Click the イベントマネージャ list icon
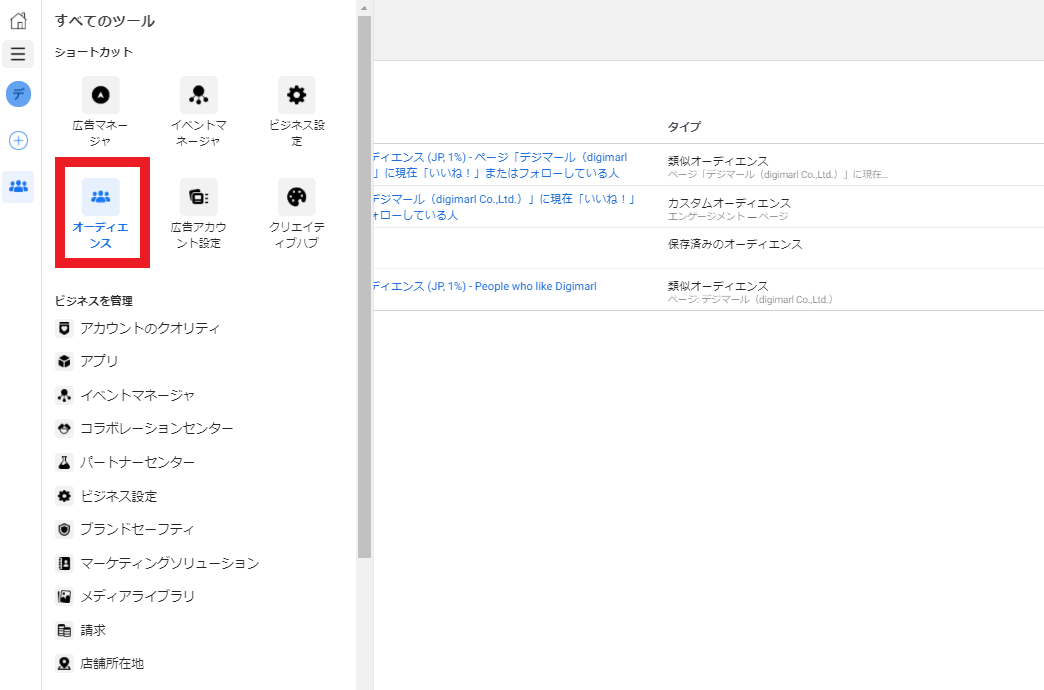The image size is (1044, 690). click(64, 396)
